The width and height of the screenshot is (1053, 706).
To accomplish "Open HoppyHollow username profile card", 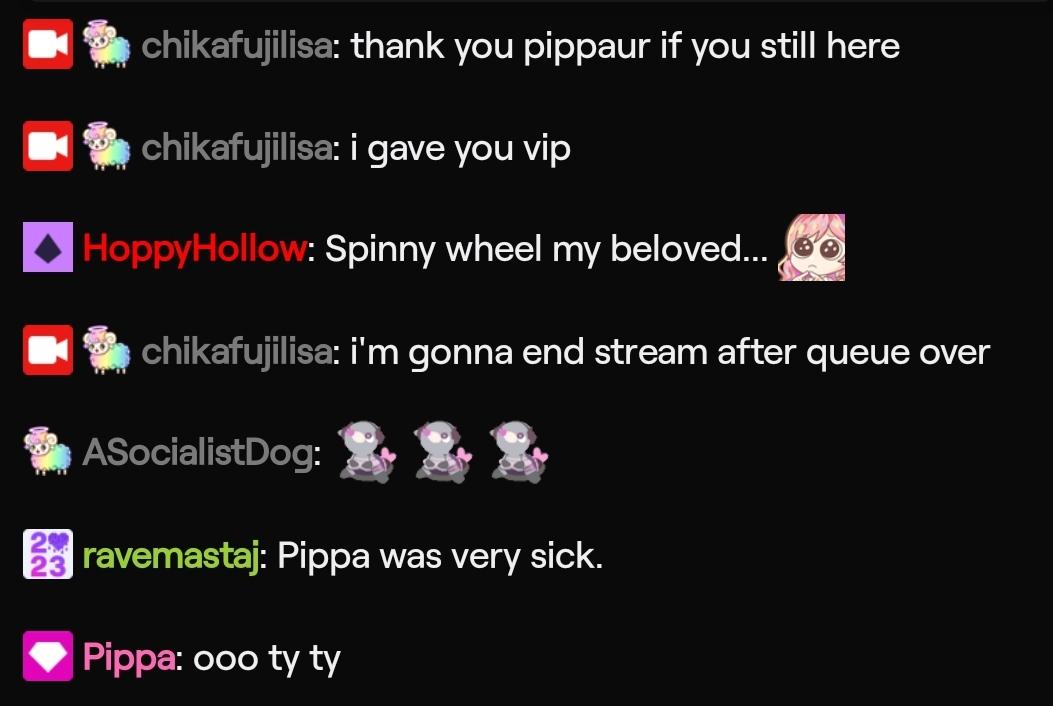I will 195,249.
